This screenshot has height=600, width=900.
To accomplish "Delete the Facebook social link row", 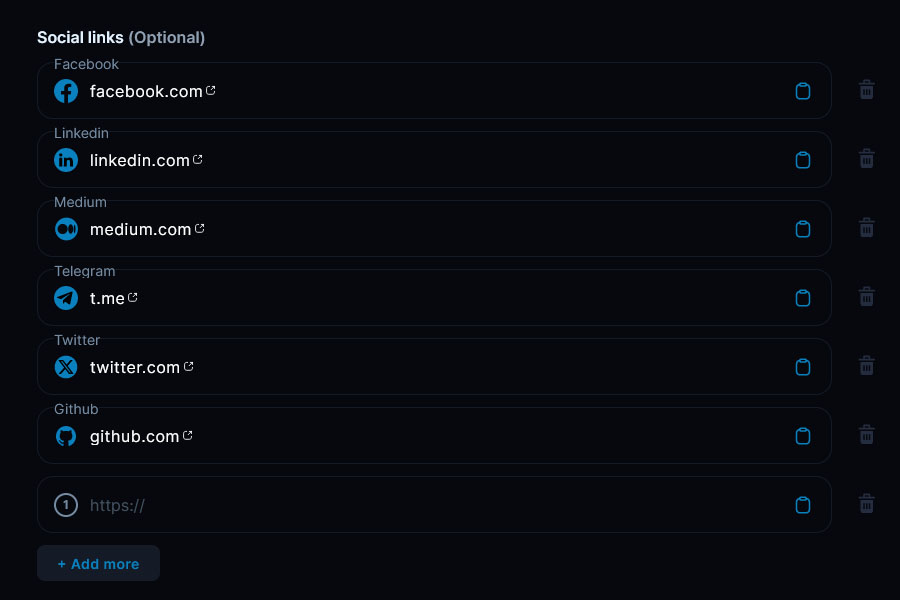I will [867, 90].
